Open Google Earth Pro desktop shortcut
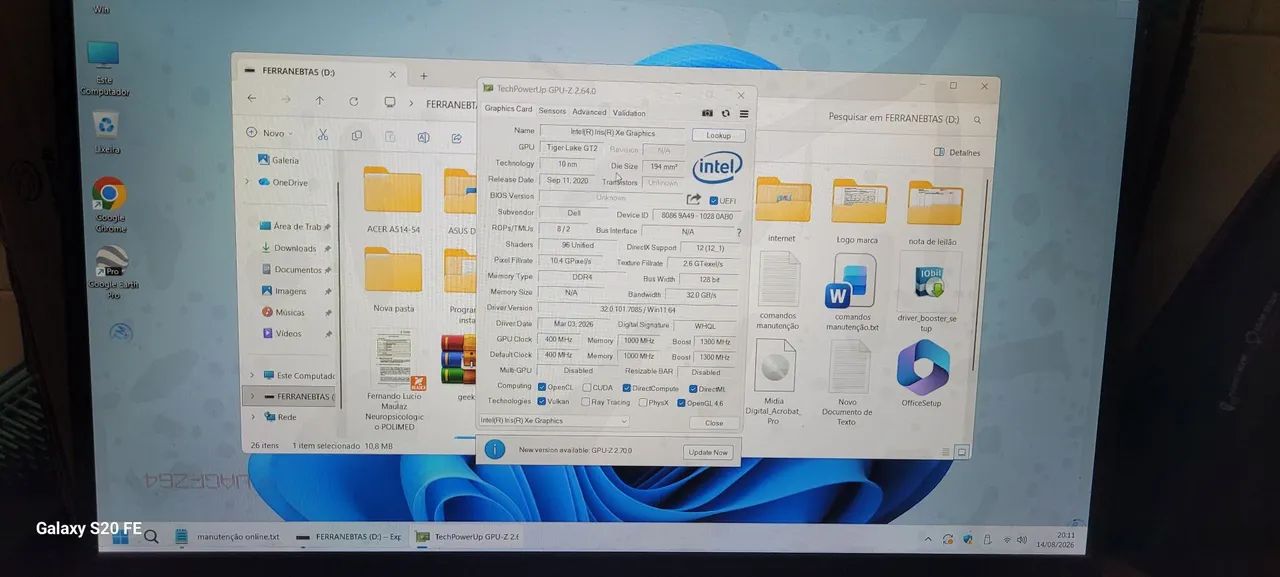 112,272
